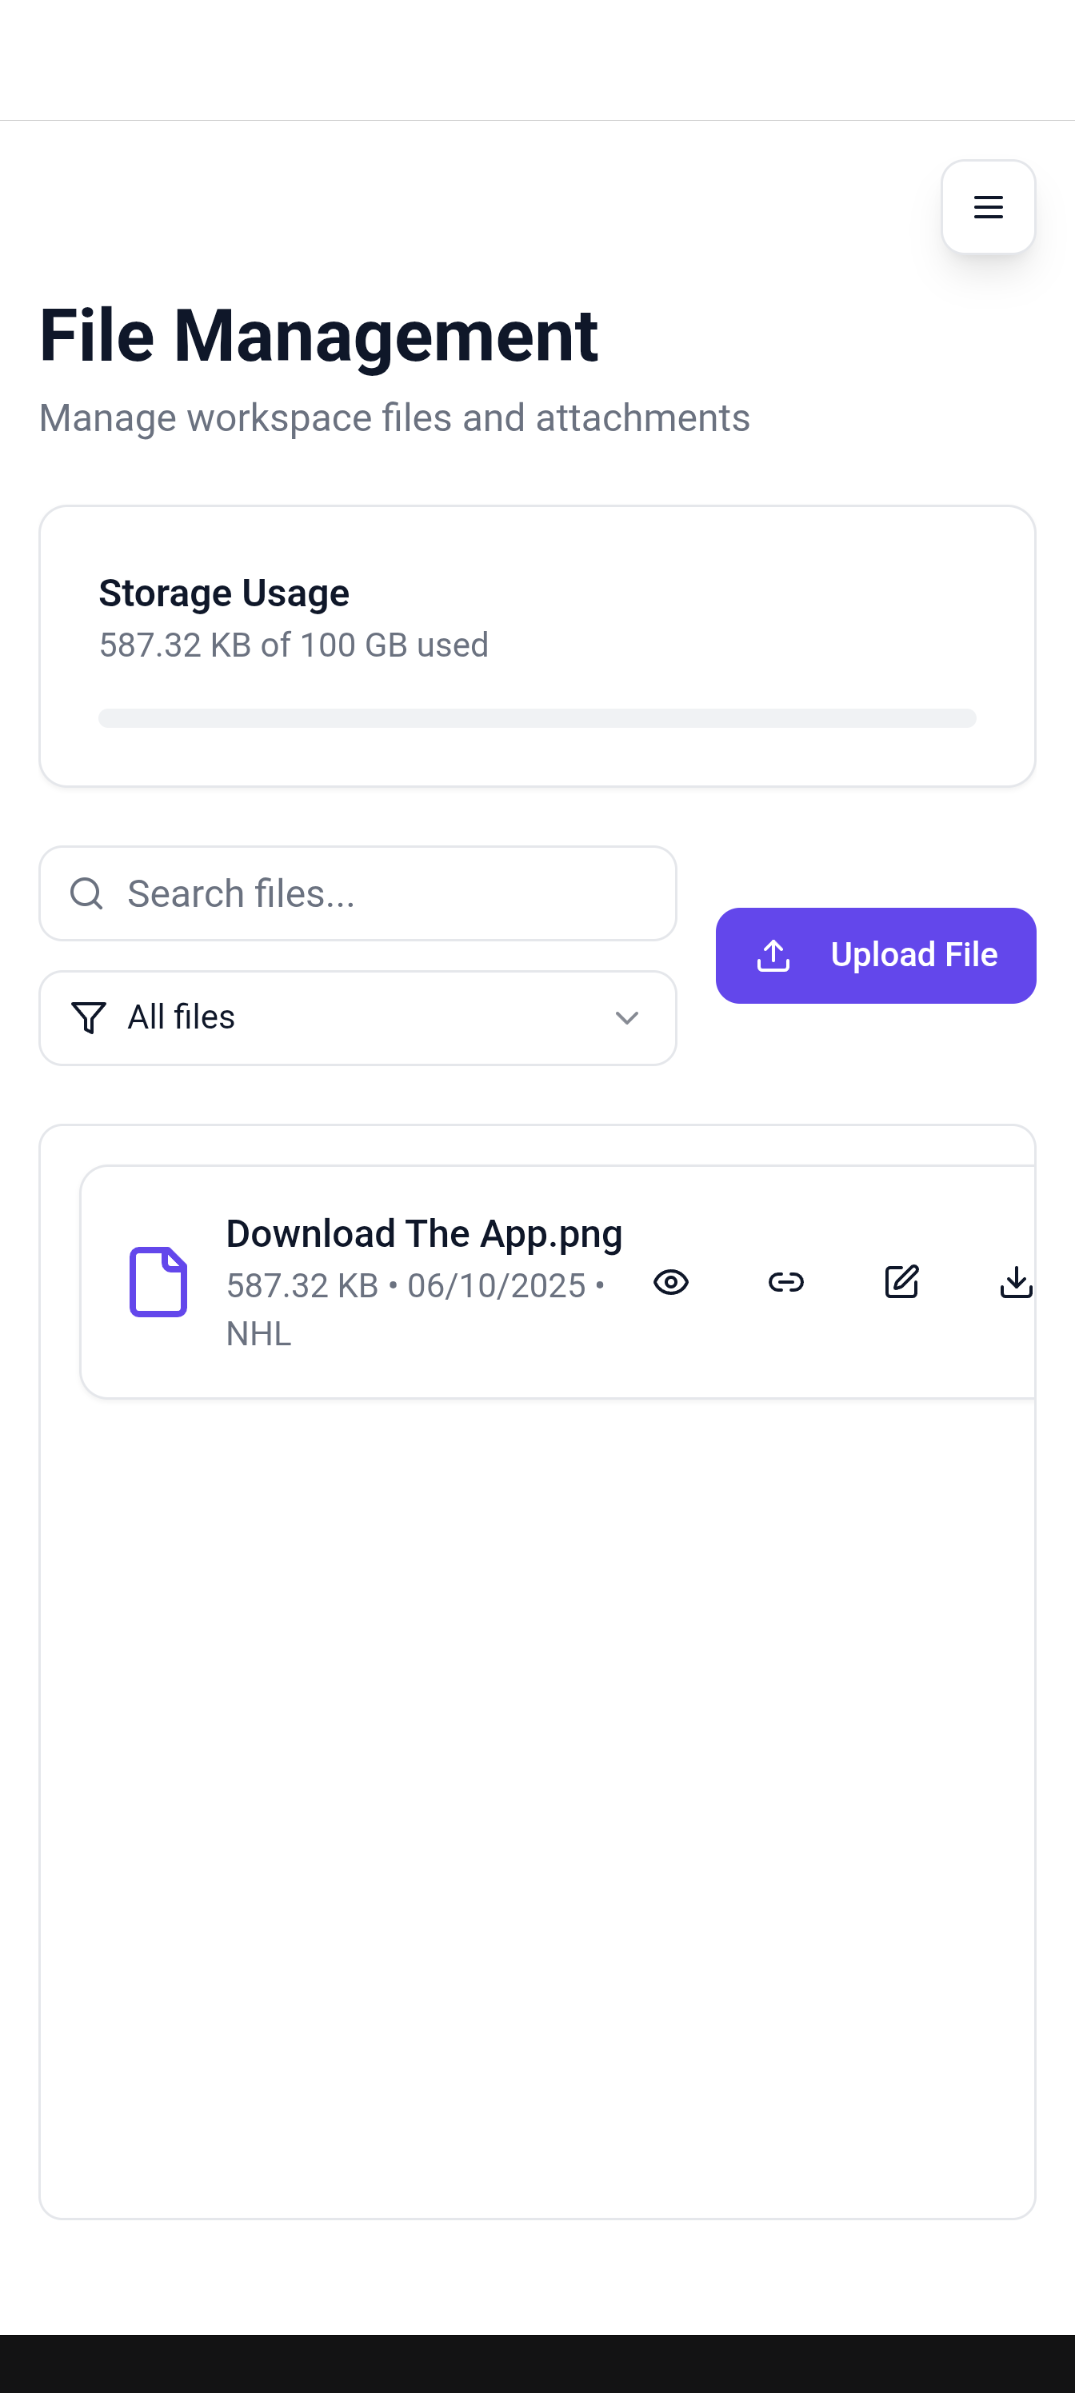Click the magnifier icon in search box
The height and width of the screenshot is (2393, 1075).
87,893
